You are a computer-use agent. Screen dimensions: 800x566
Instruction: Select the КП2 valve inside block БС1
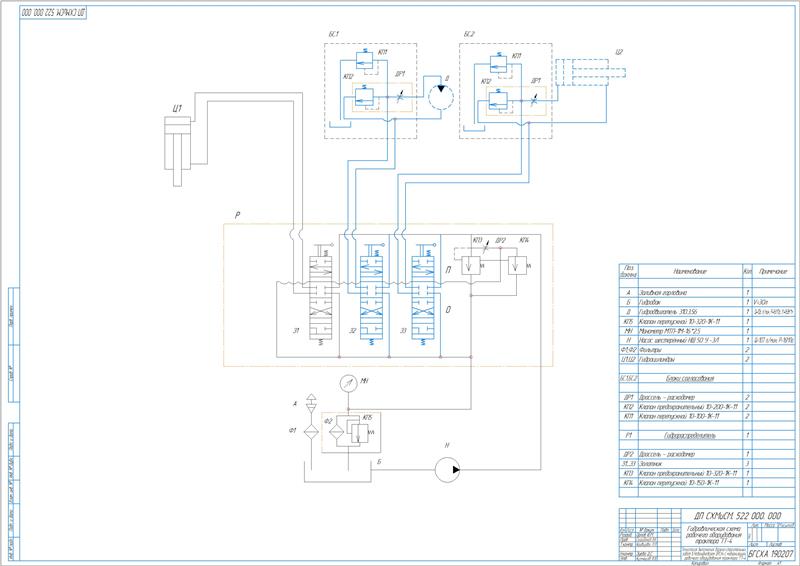363,97
